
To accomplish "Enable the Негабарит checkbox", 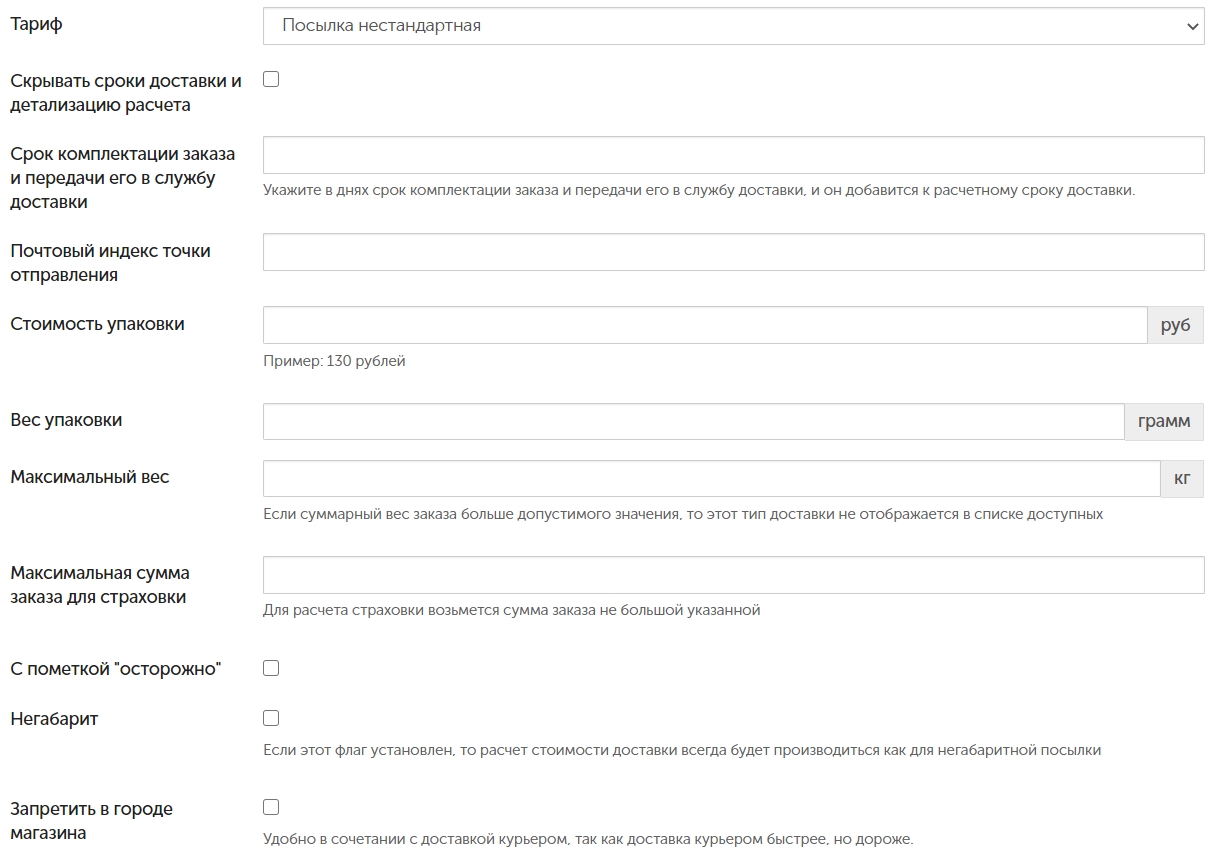I will pyautogui.click(x=271, y=718).
